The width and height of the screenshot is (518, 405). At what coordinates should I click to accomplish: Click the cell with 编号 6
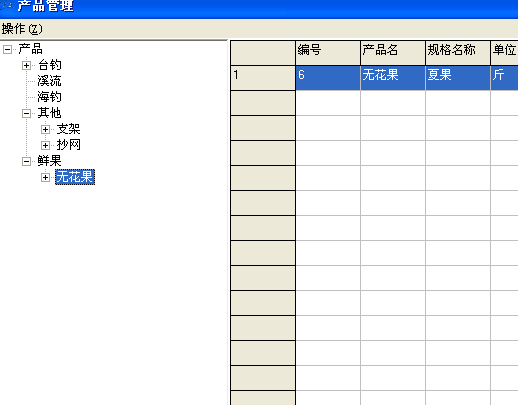point(328,78)
